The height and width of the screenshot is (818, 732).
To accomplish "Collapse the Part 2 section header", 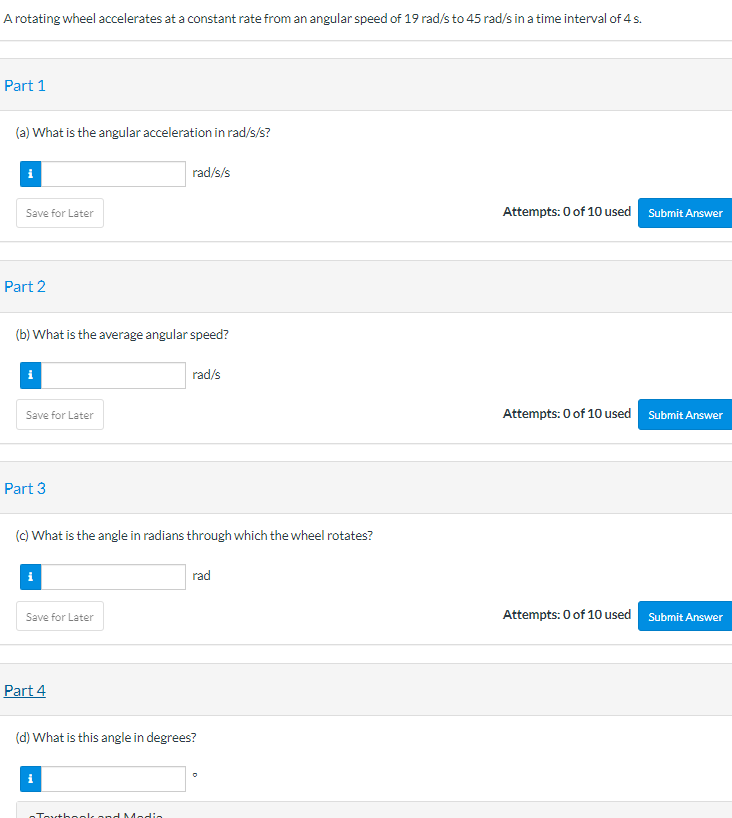I will point(25,286).
